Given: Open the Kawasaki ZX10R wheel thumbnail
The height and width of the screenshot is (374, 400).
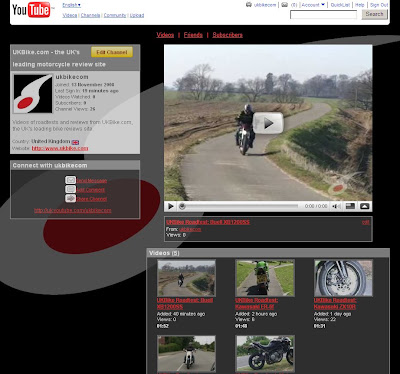Looking at the screenshot, I should pyautogui.click(x=343, y=278).
